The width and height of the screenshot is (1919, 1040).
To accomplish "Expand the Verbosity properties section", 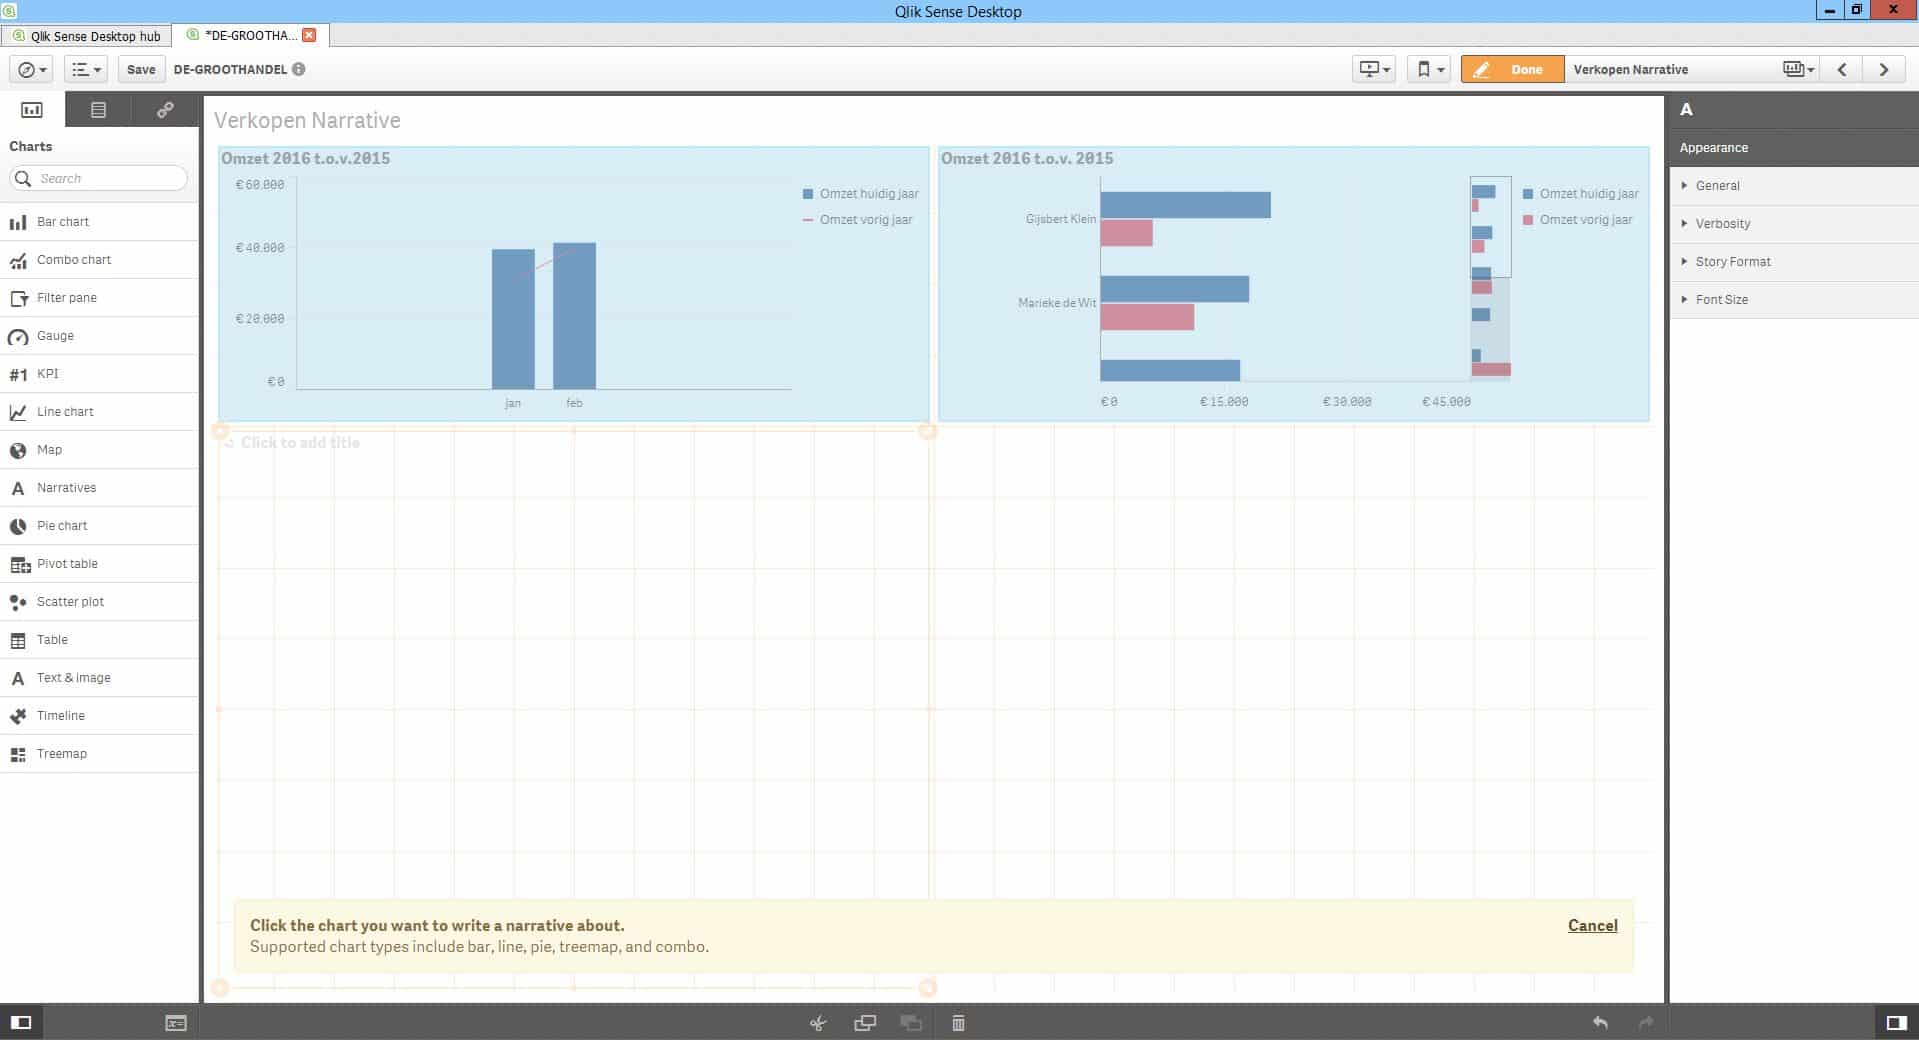I will pyautogui.click(x=1794, y=224).
